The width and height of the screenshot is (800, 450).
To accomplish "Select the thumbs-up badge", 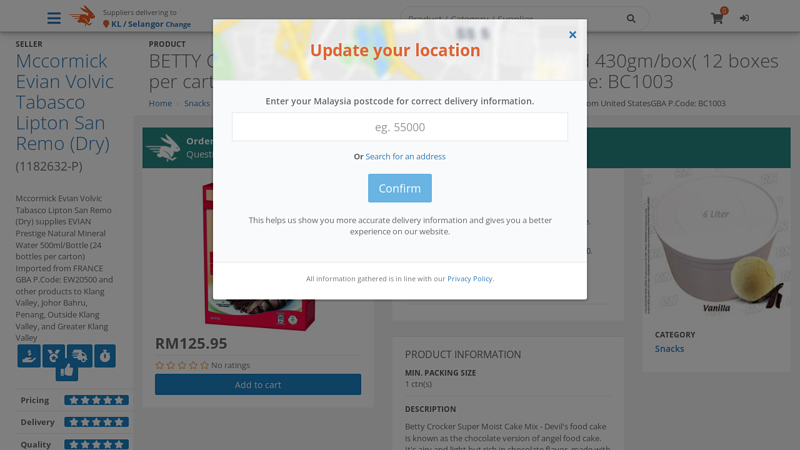I will 67,371.
